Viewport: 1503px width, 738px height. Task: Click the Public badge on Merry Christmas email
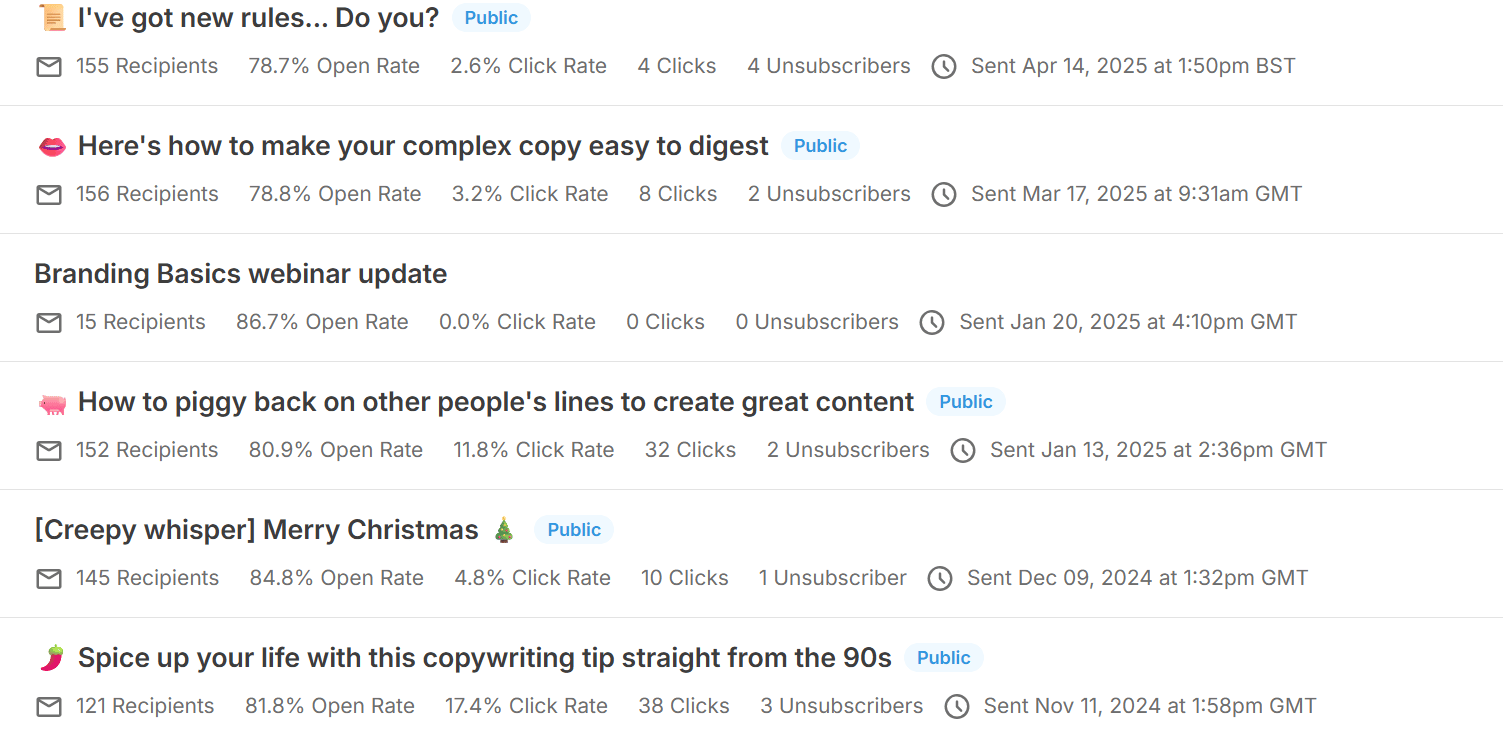(x=574, y=530)
